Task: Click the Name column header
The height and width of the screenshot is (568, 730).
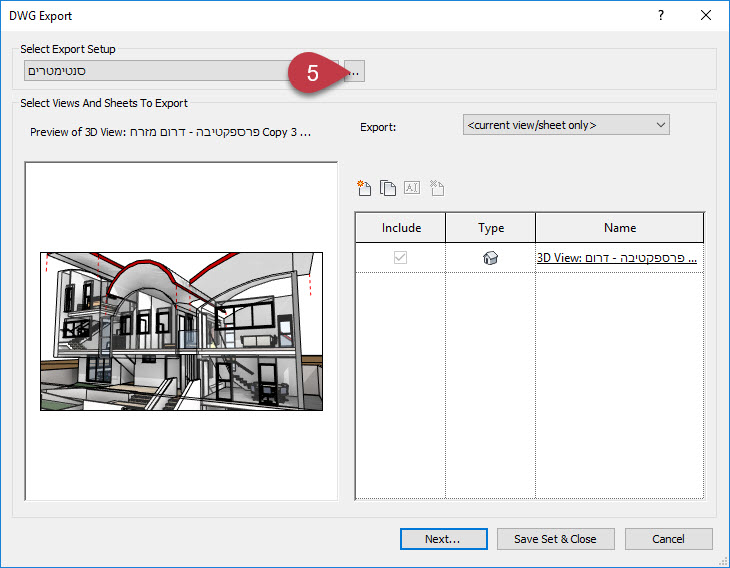Action: [619, 228]
